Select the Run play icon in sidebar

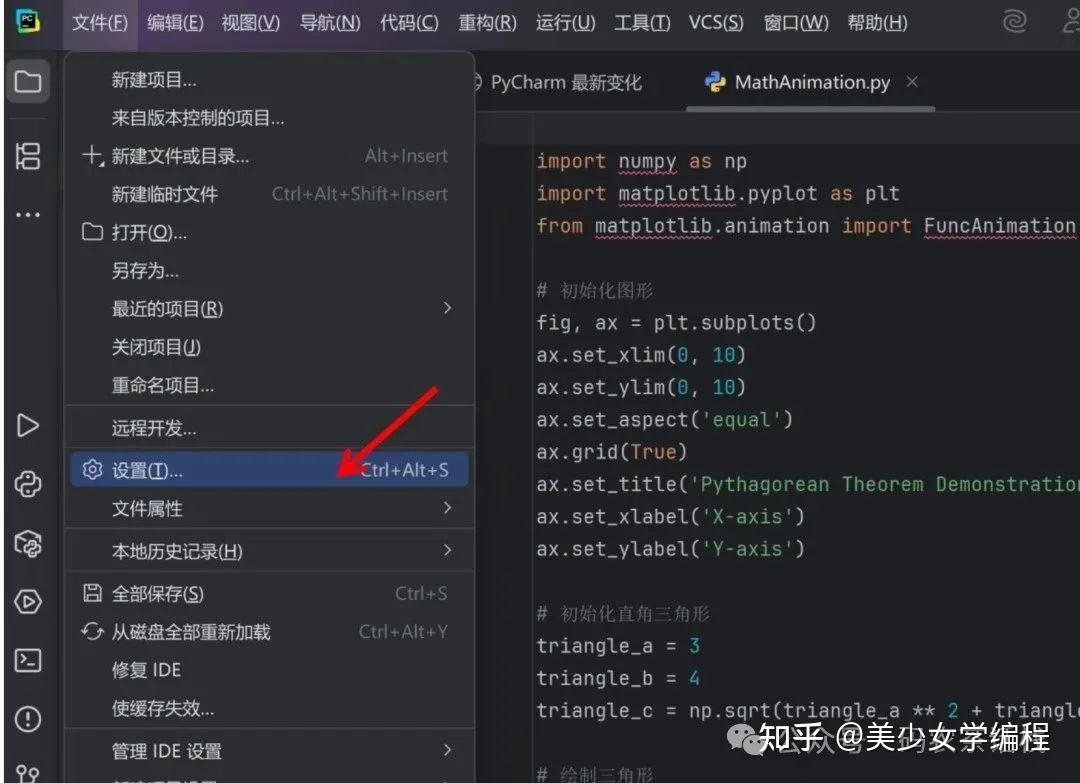(x=28, y=424)
